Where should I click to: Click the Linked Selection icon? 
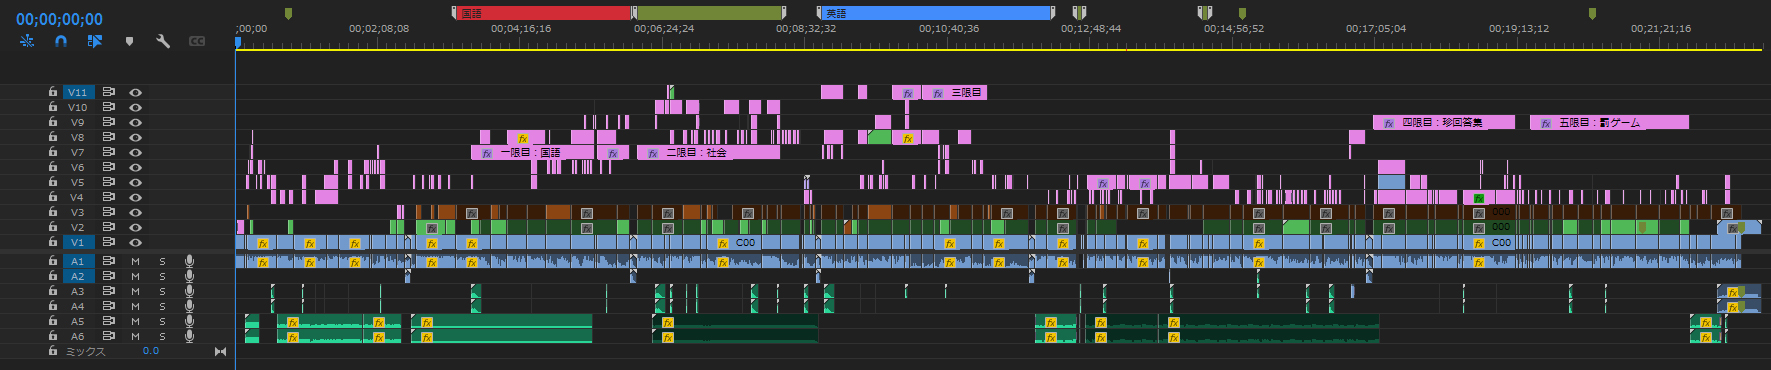95,41
